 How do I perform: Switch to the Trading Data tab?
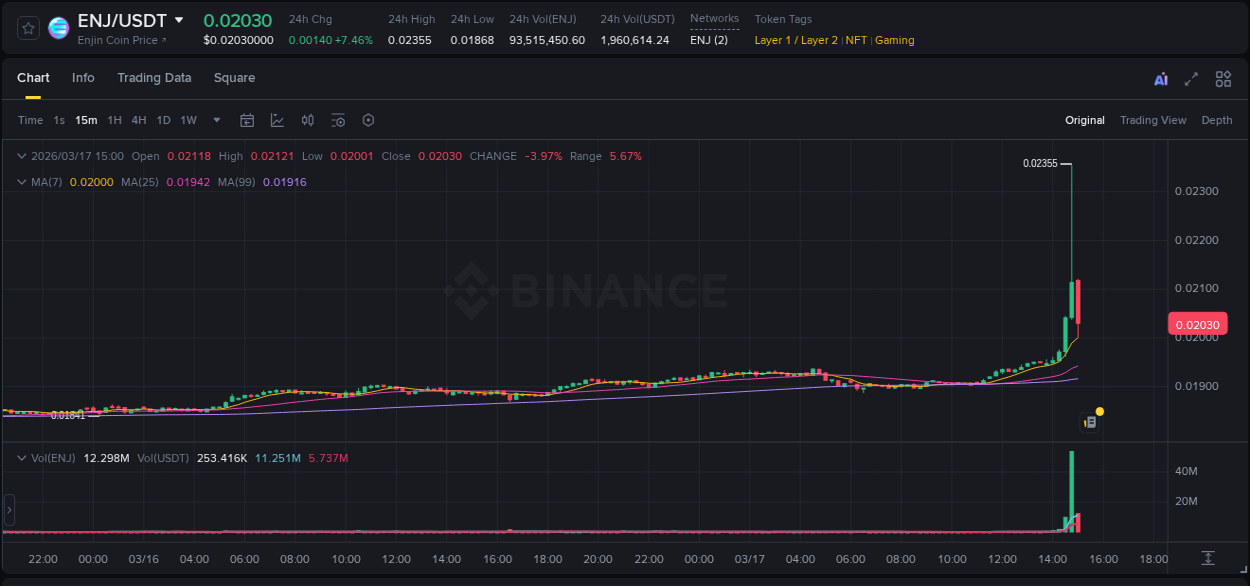coord(154,77)
